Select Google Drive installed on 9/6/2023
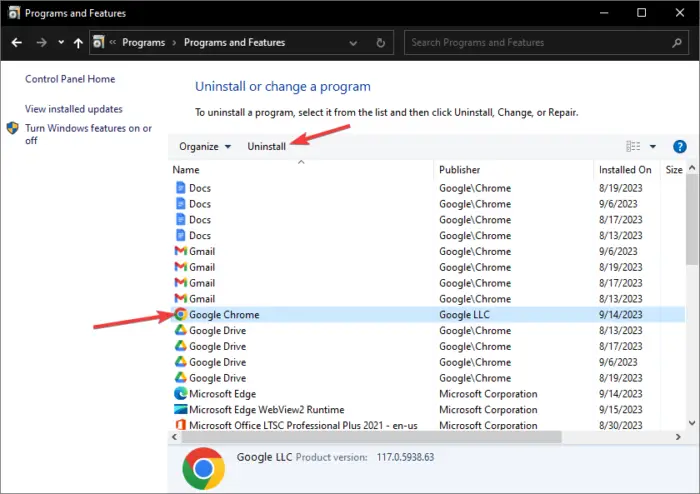This screenshot has width=700, height=494. point(428,362)
